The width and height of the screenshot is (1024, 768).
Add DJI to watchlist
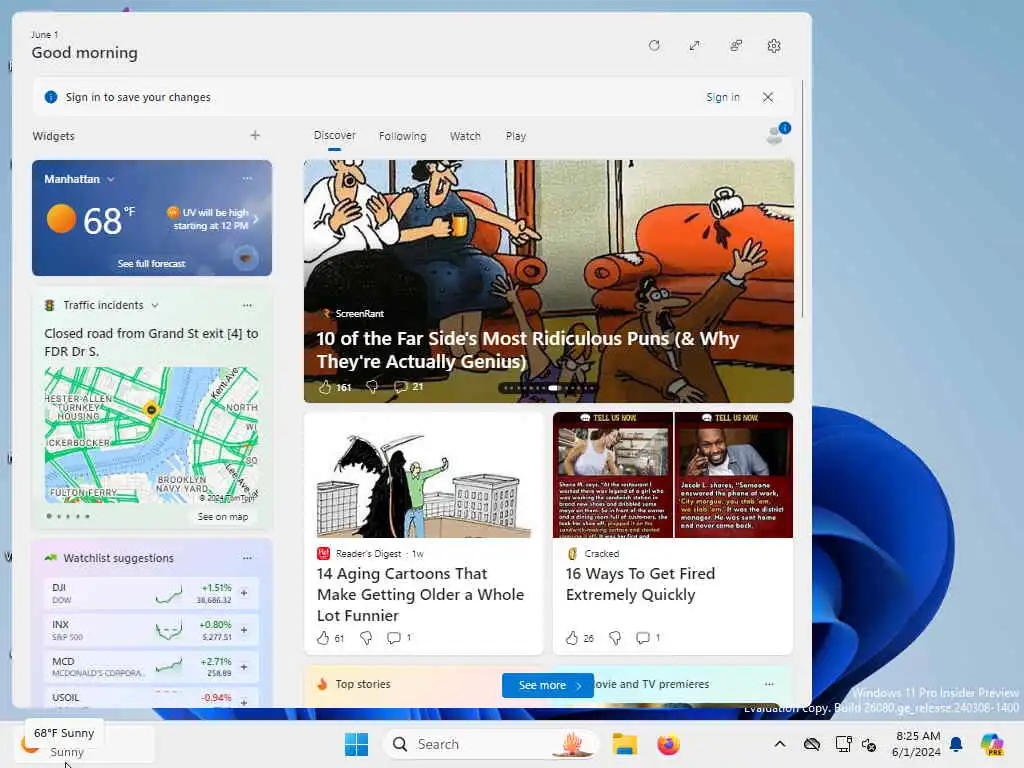click(x=244, y=593)
